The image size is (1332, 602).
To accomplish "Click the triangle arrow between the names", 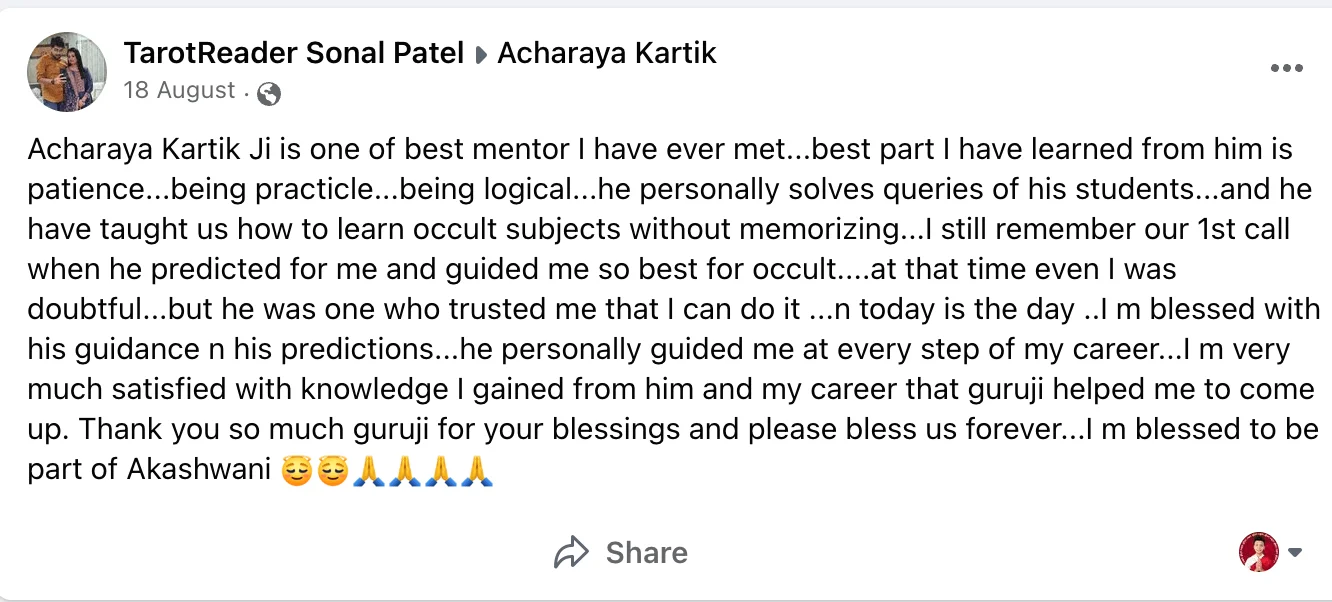I will tap(481, 56).
